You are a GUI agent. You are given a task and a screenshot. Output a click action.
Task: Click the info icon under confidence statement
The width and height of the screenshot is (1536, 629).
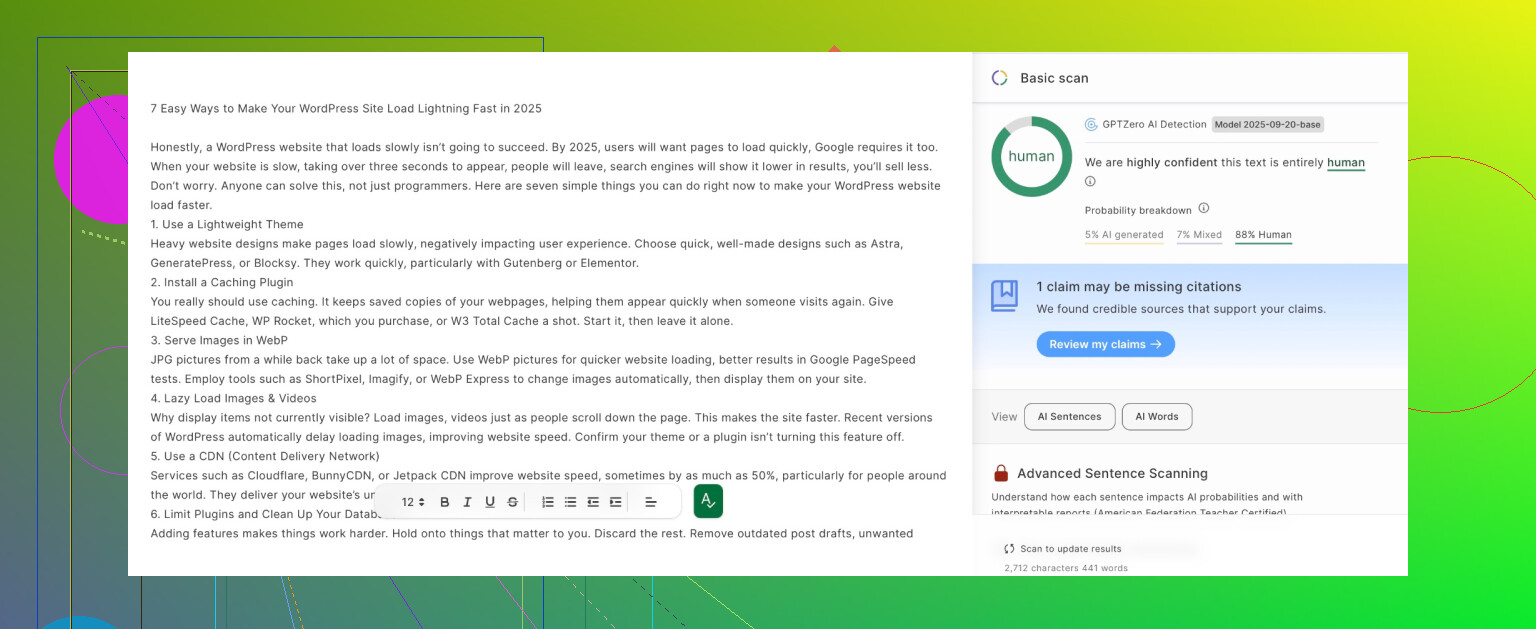tap(1090, 181)
